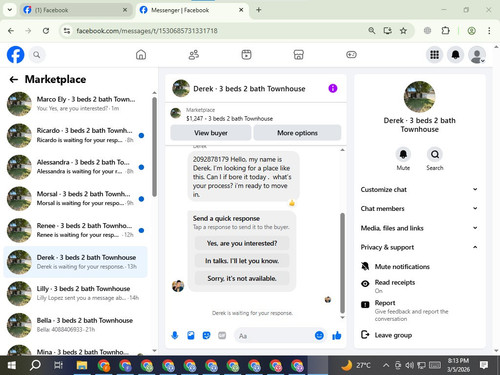The image size is (500, 375).
Task: Open a new browser tab
Action: tap(259, 10)
